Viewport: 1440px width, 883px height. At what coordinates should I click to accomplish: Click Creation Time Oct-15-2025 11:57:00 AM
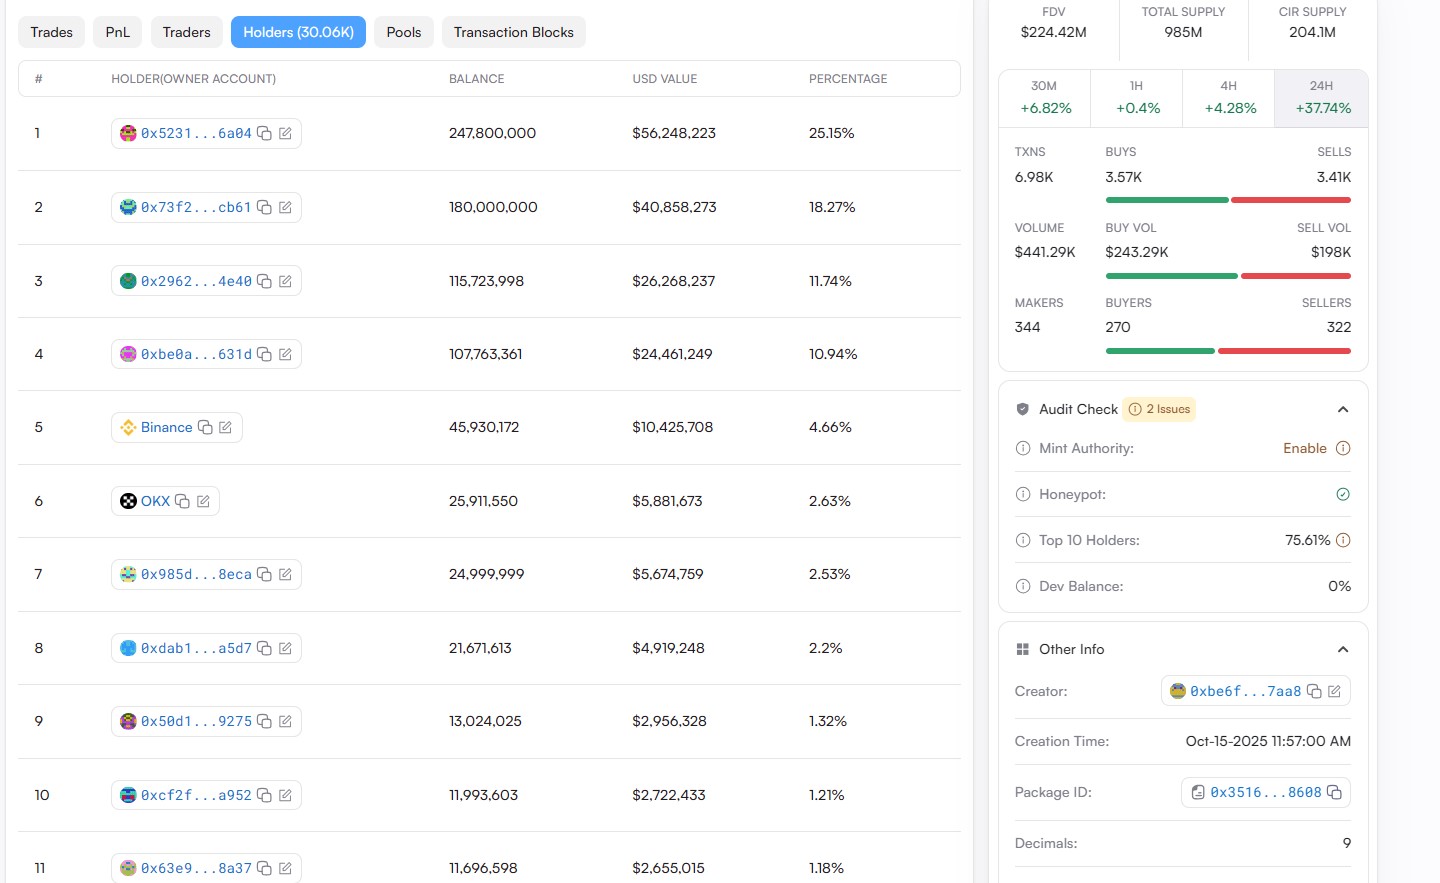1268,741
